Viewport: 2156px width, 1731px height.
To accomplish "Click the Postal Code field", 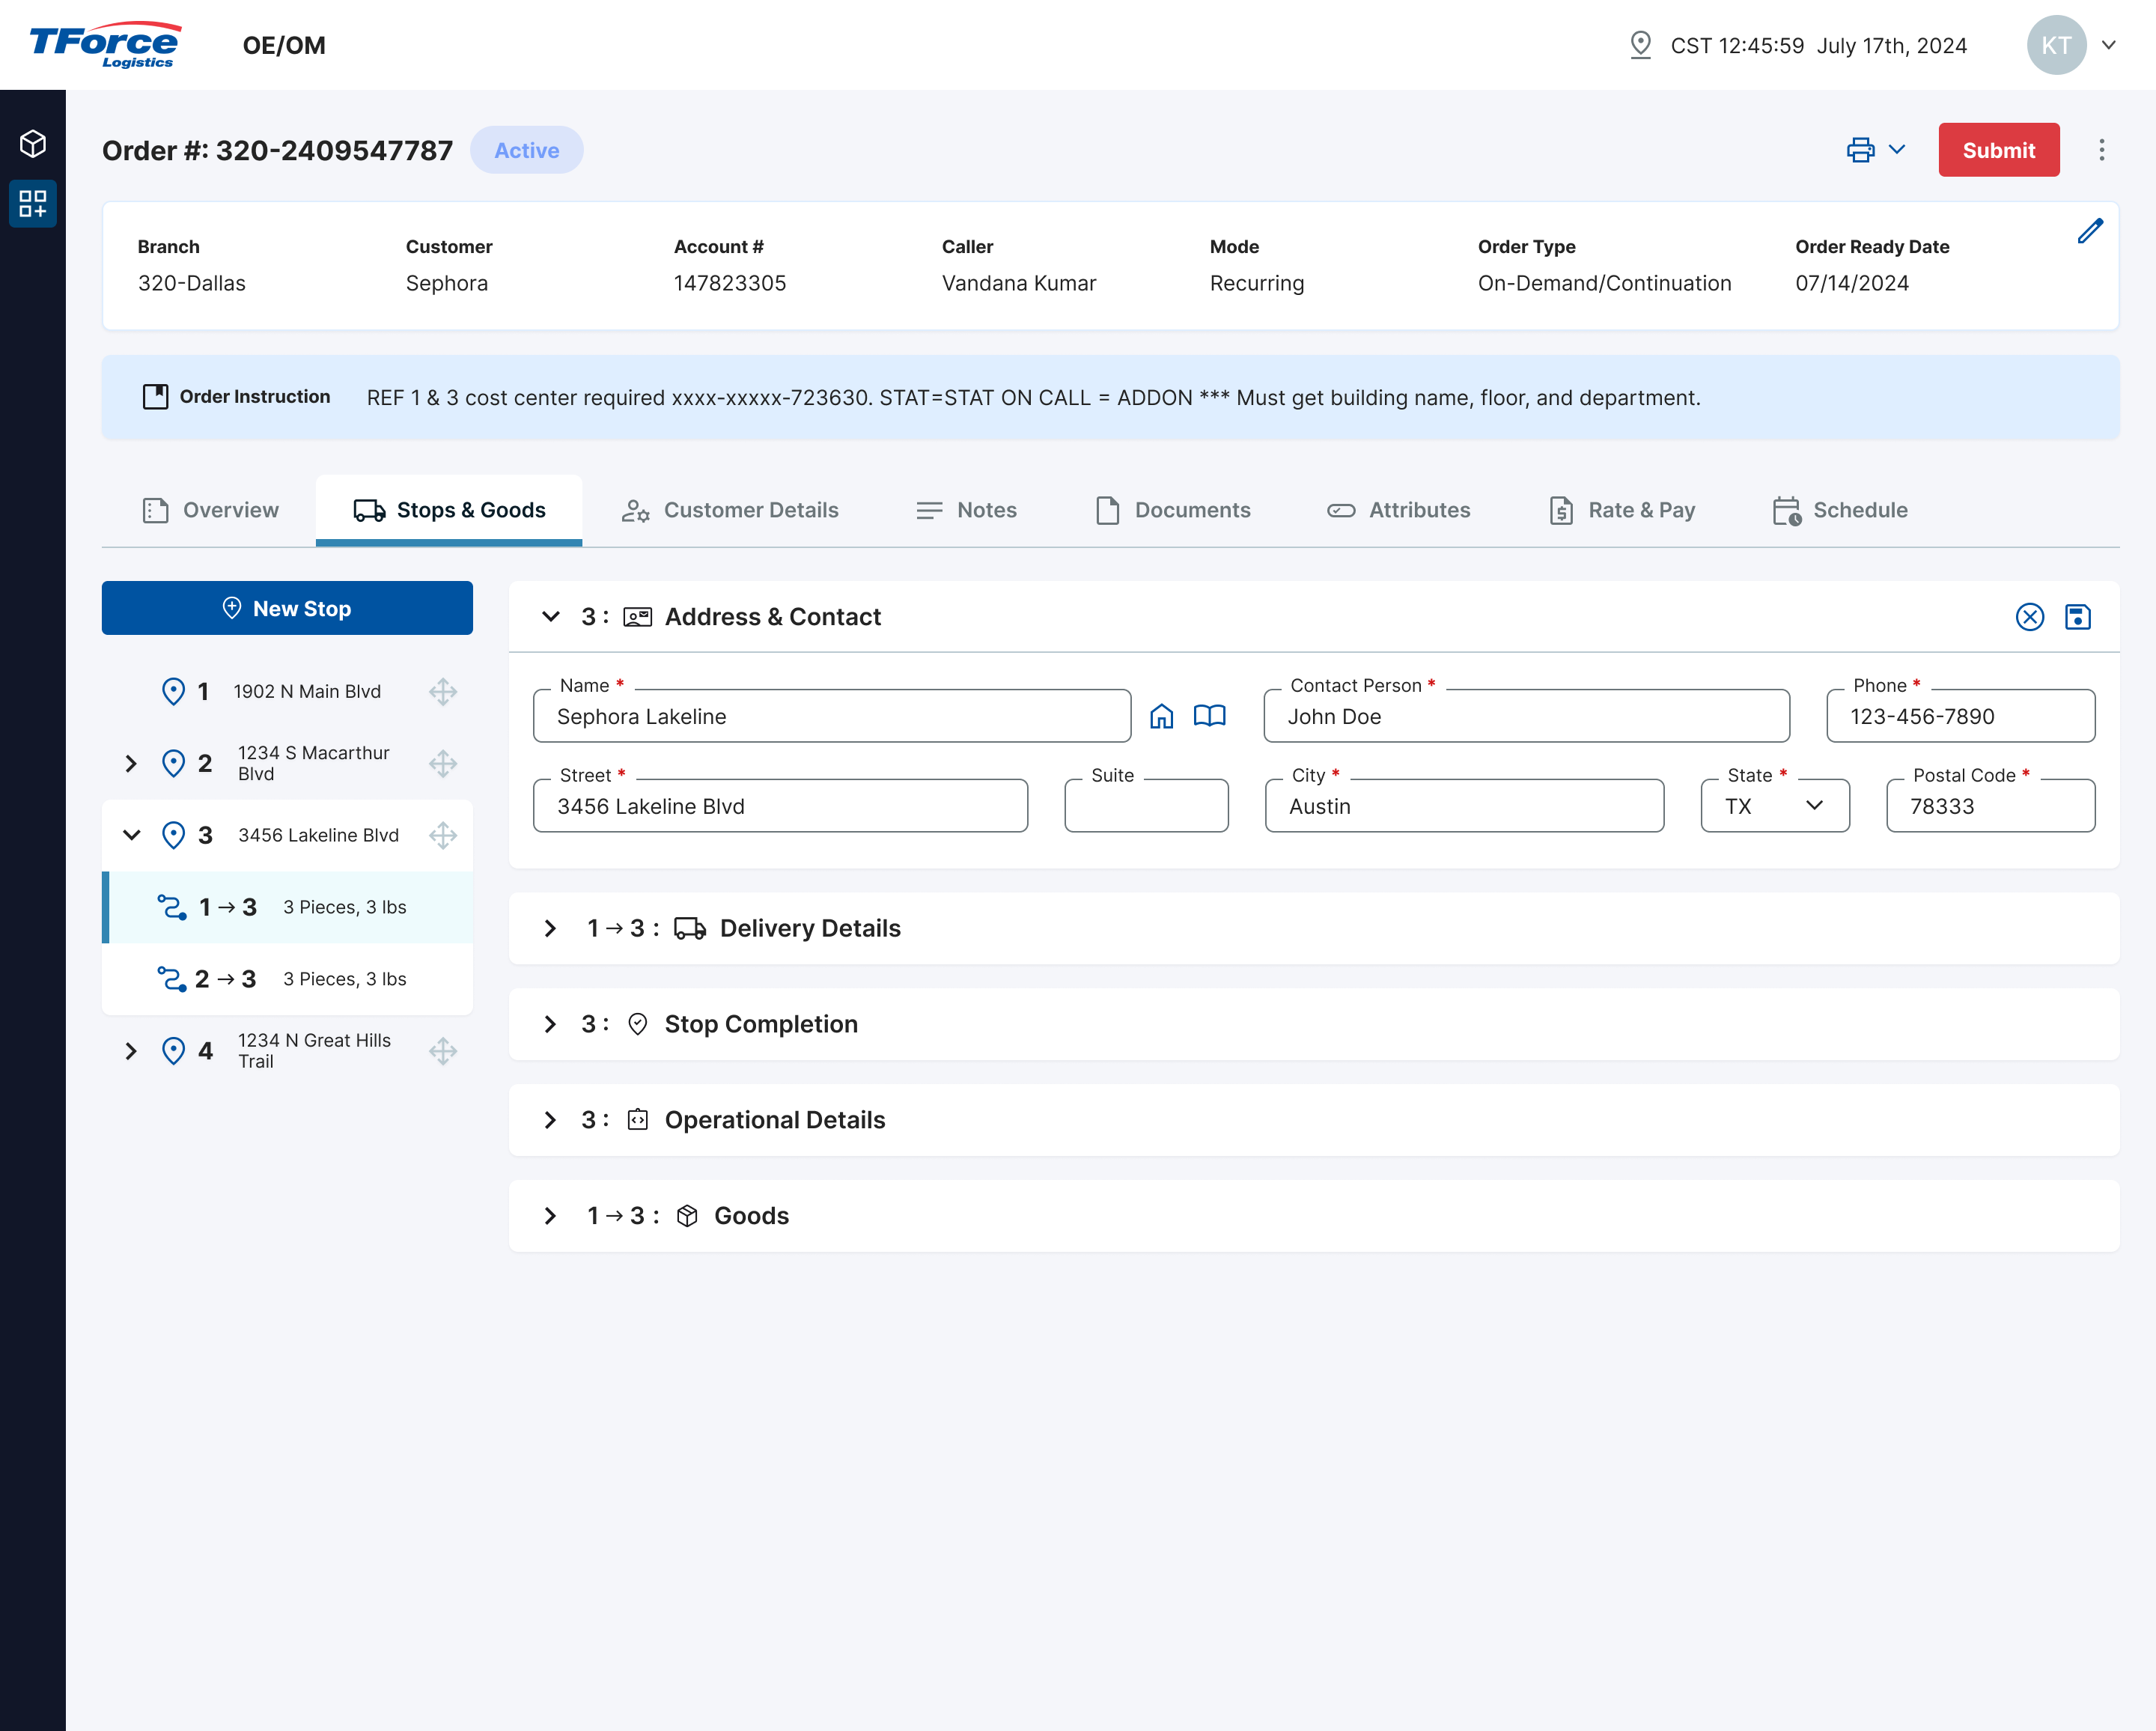I will (1990, 806).
